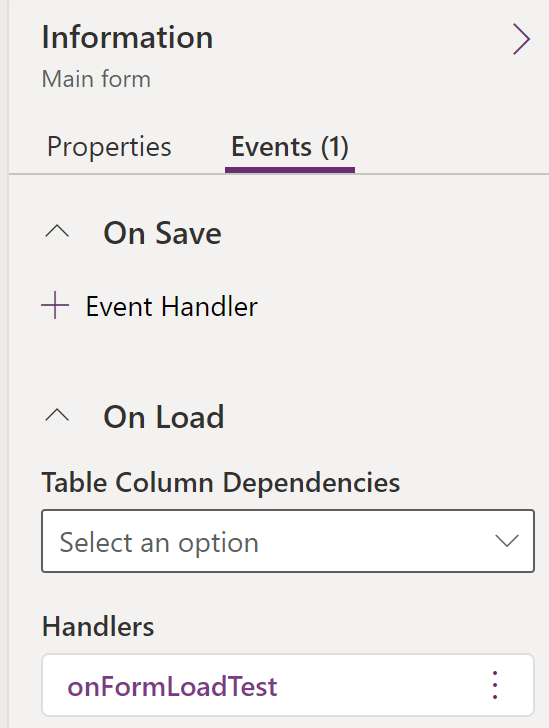This screenshot has width=549, height=728.
Task: Click the Select an option placeholder text
Action: point(159,542)
